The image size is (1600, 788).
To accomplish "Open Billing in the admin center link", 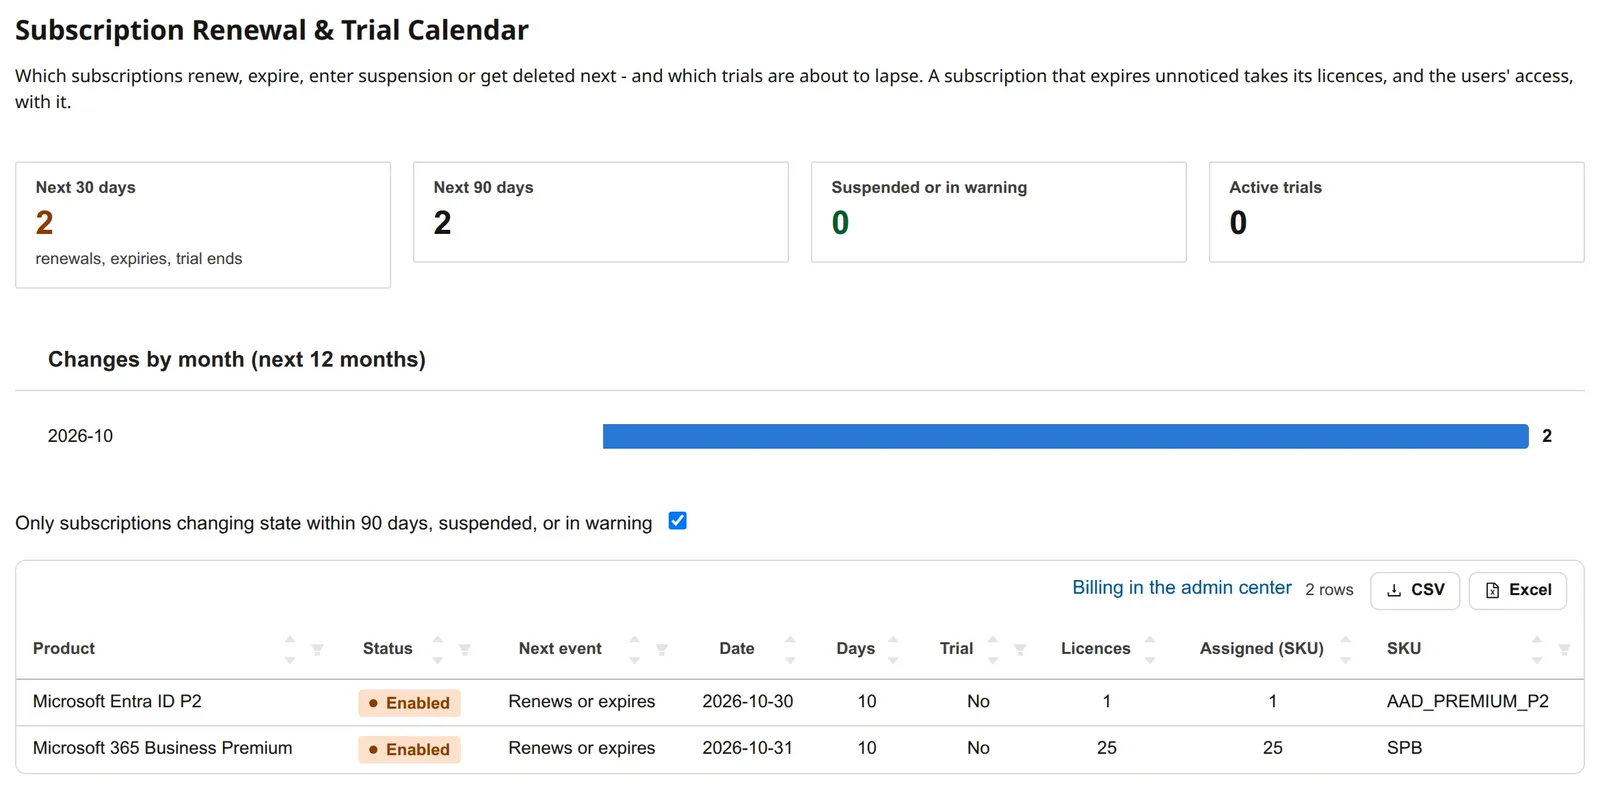I will point(1182,588).
